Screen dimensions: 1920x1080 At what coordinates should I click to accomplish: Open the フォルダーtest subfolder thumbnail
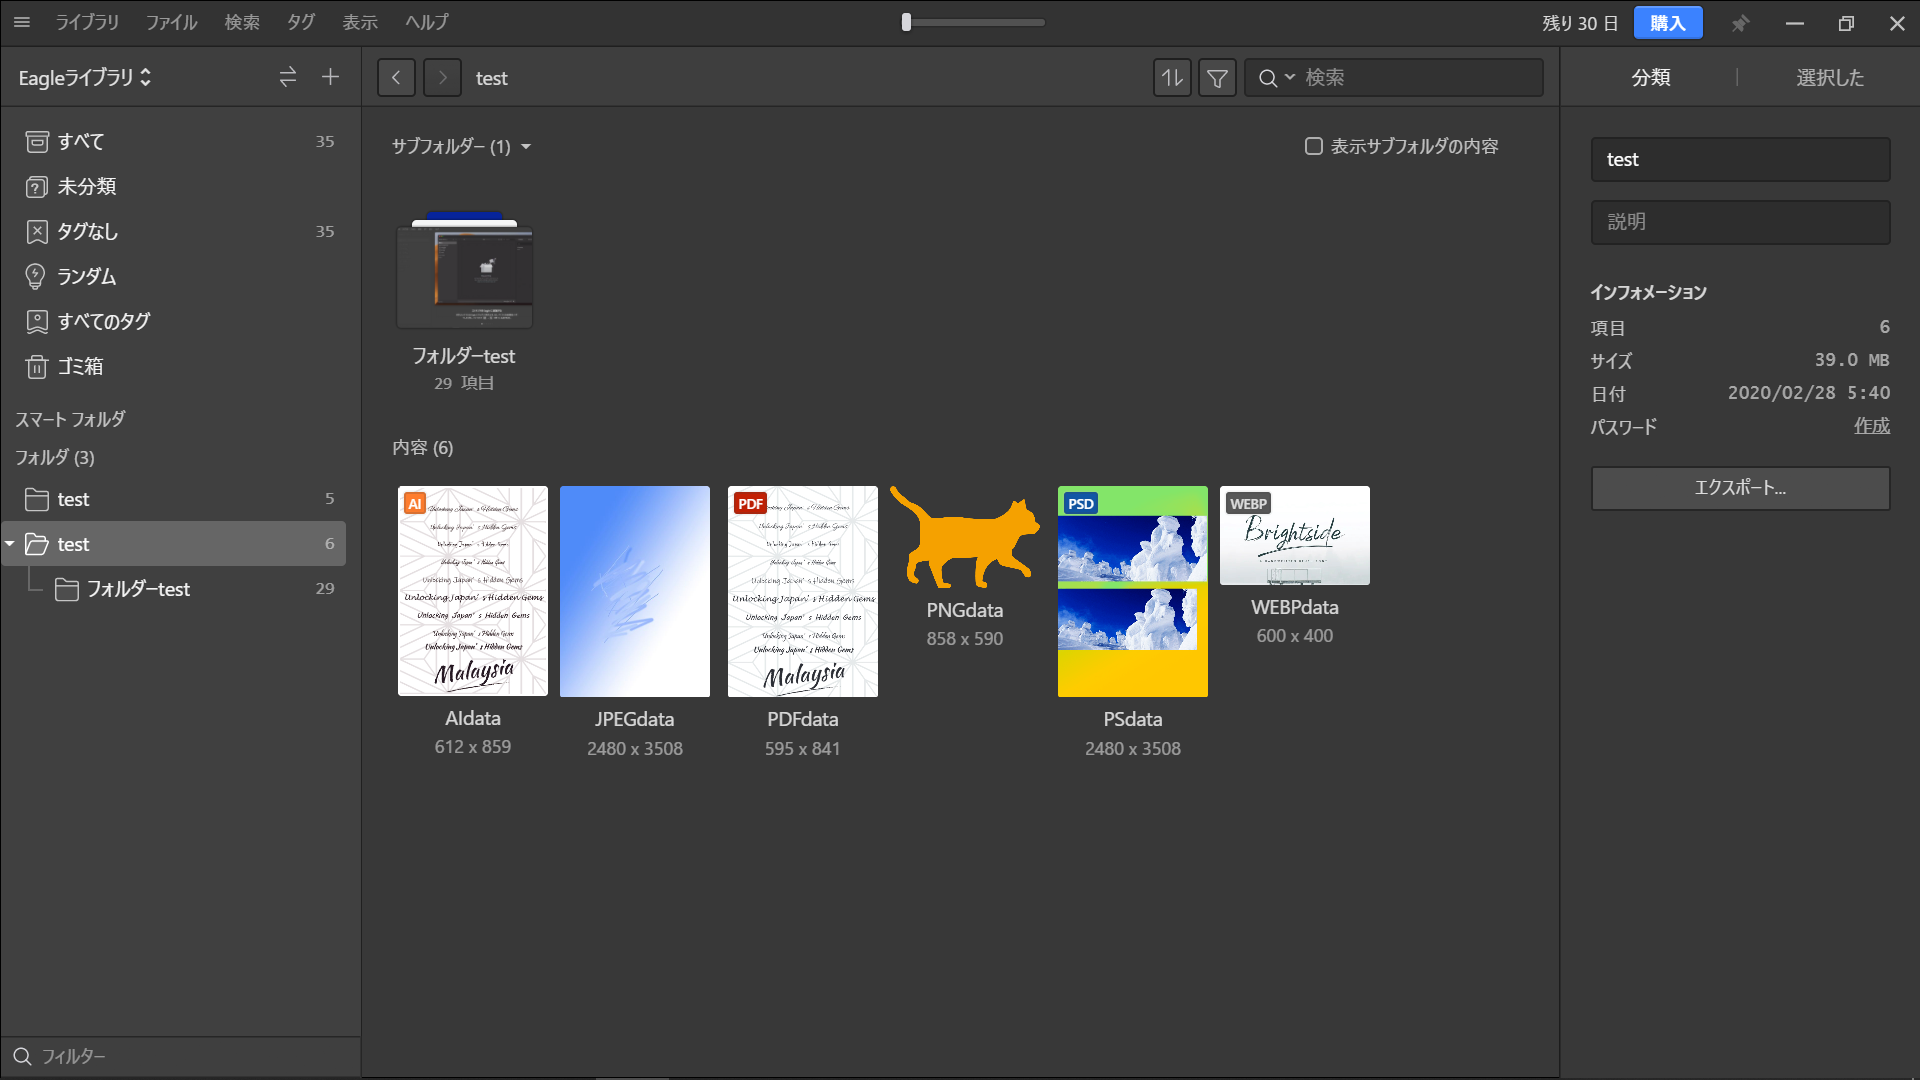[x=465, y=270]
